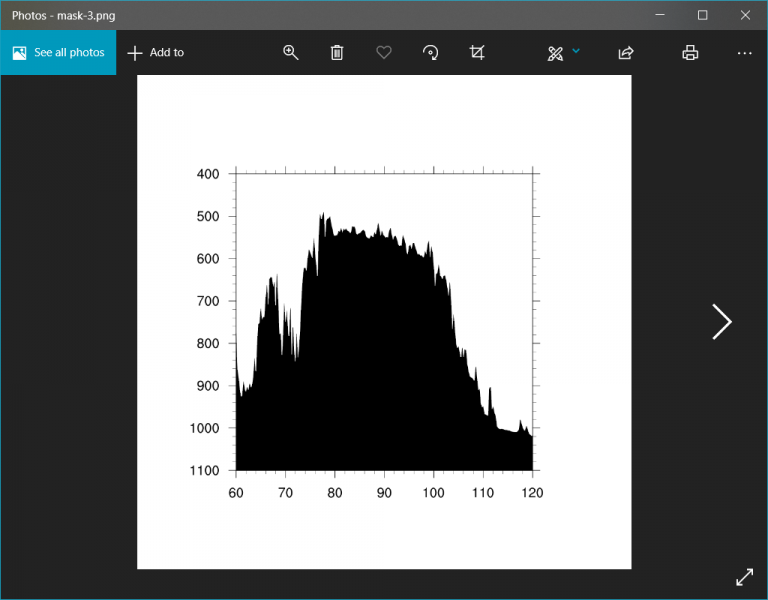Click the plus icon beside Add to
This screenshot has height=600, width=768.
click(135, 53)
